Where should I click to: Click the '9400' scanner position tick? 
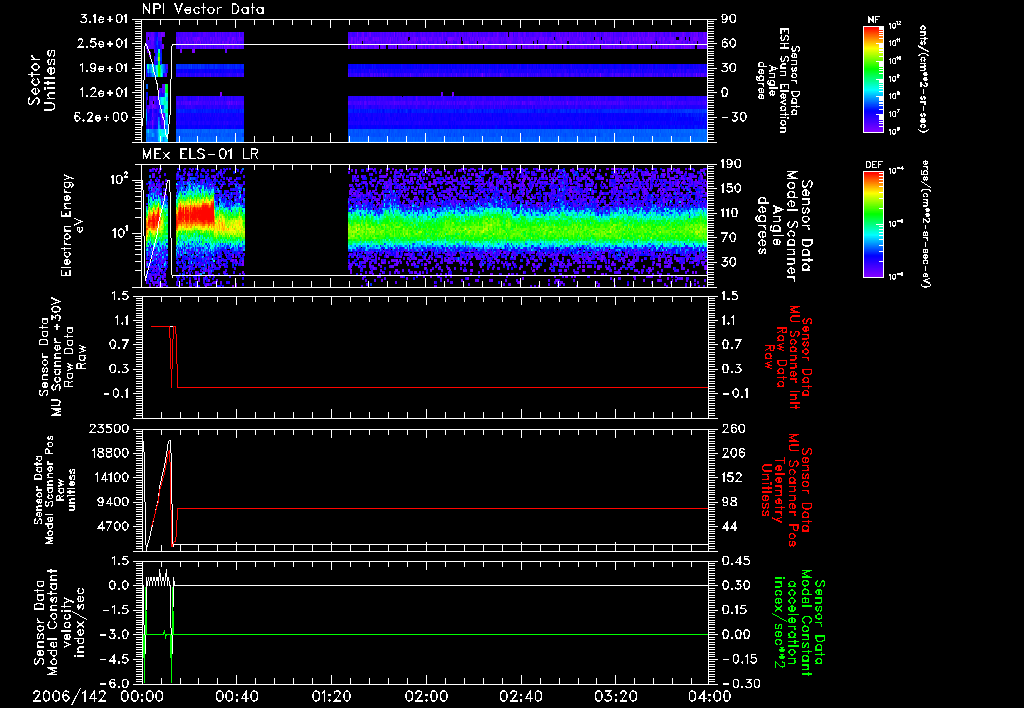(113, 502)
